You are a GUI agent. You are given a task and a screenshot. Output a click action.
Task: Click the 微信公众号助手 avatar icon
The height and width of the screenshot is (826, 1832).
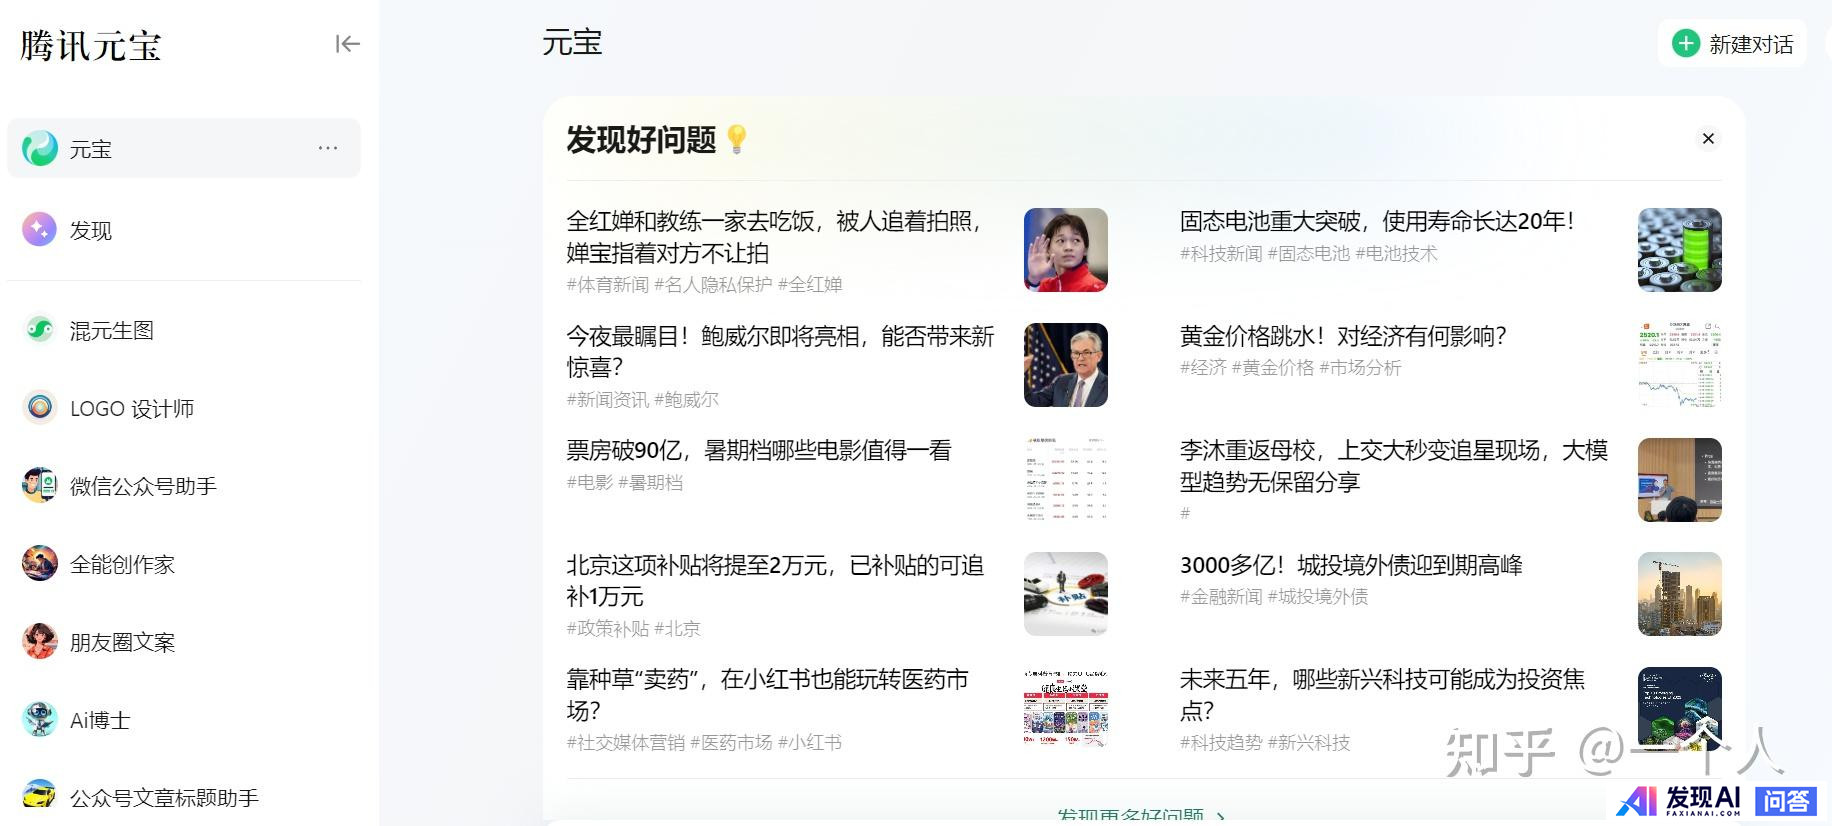[x=40, y=485]
